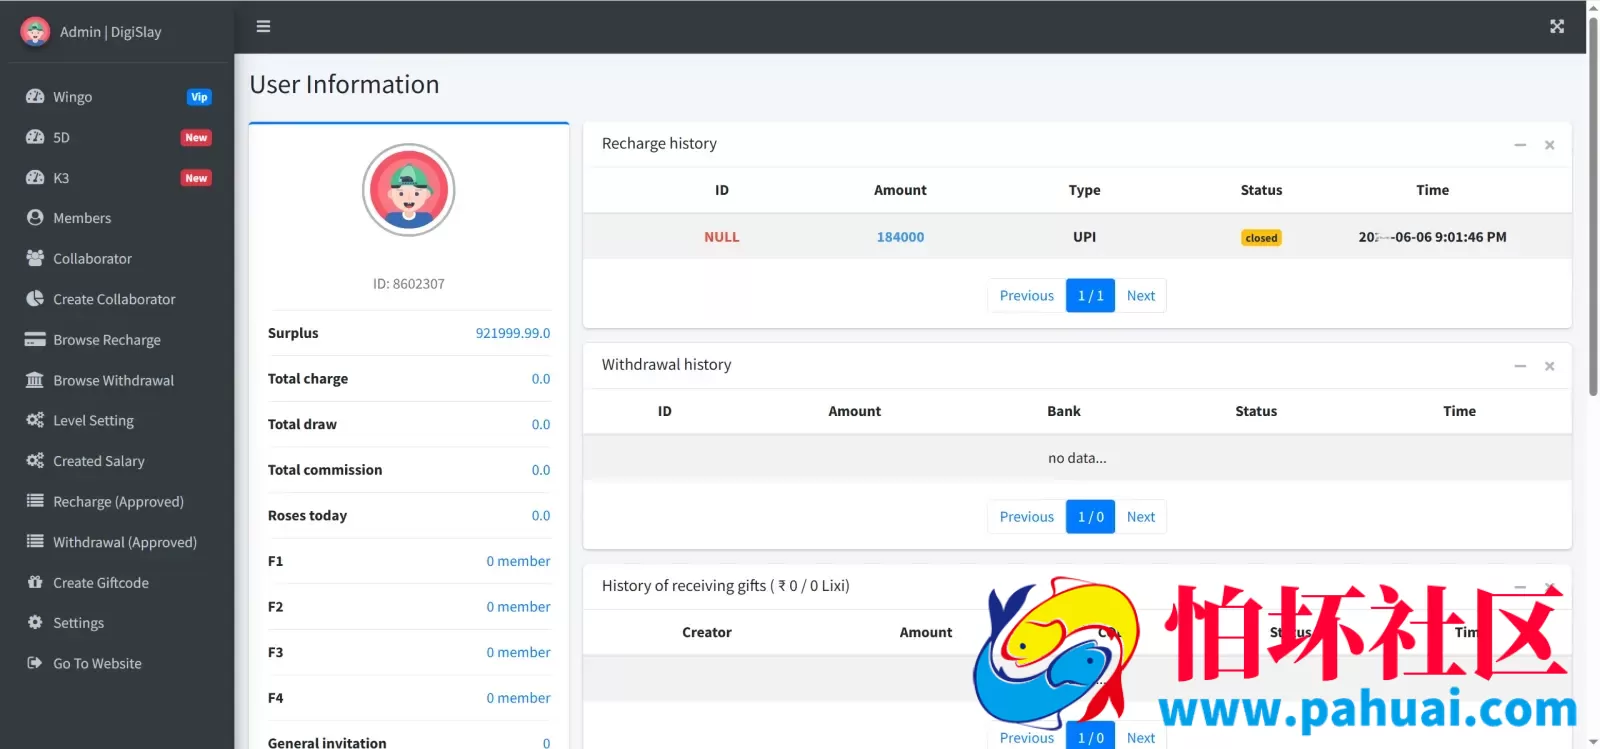Click the Surplus value 921999.99.0

[512, 333]
